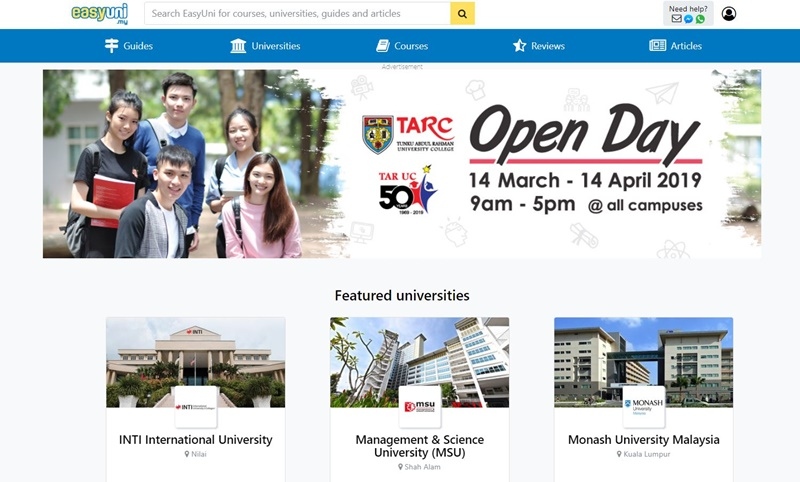800x482 pixels.
Task: Open Management & Science University (MSU) link
Action: 420,446
